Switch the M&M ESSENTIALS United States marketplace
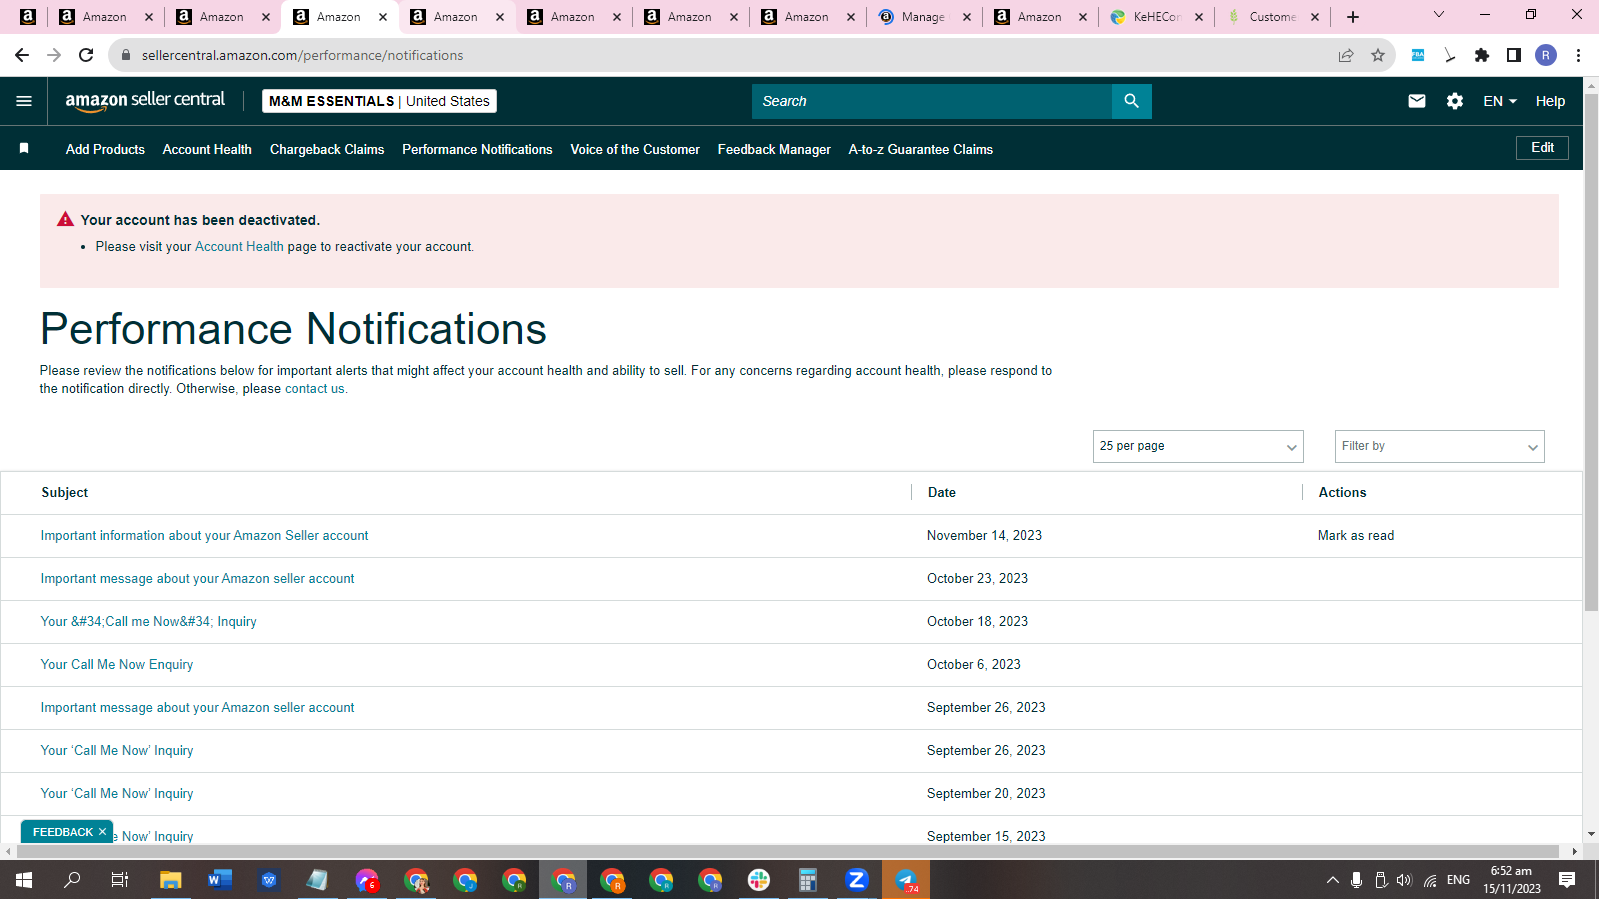 379,101
